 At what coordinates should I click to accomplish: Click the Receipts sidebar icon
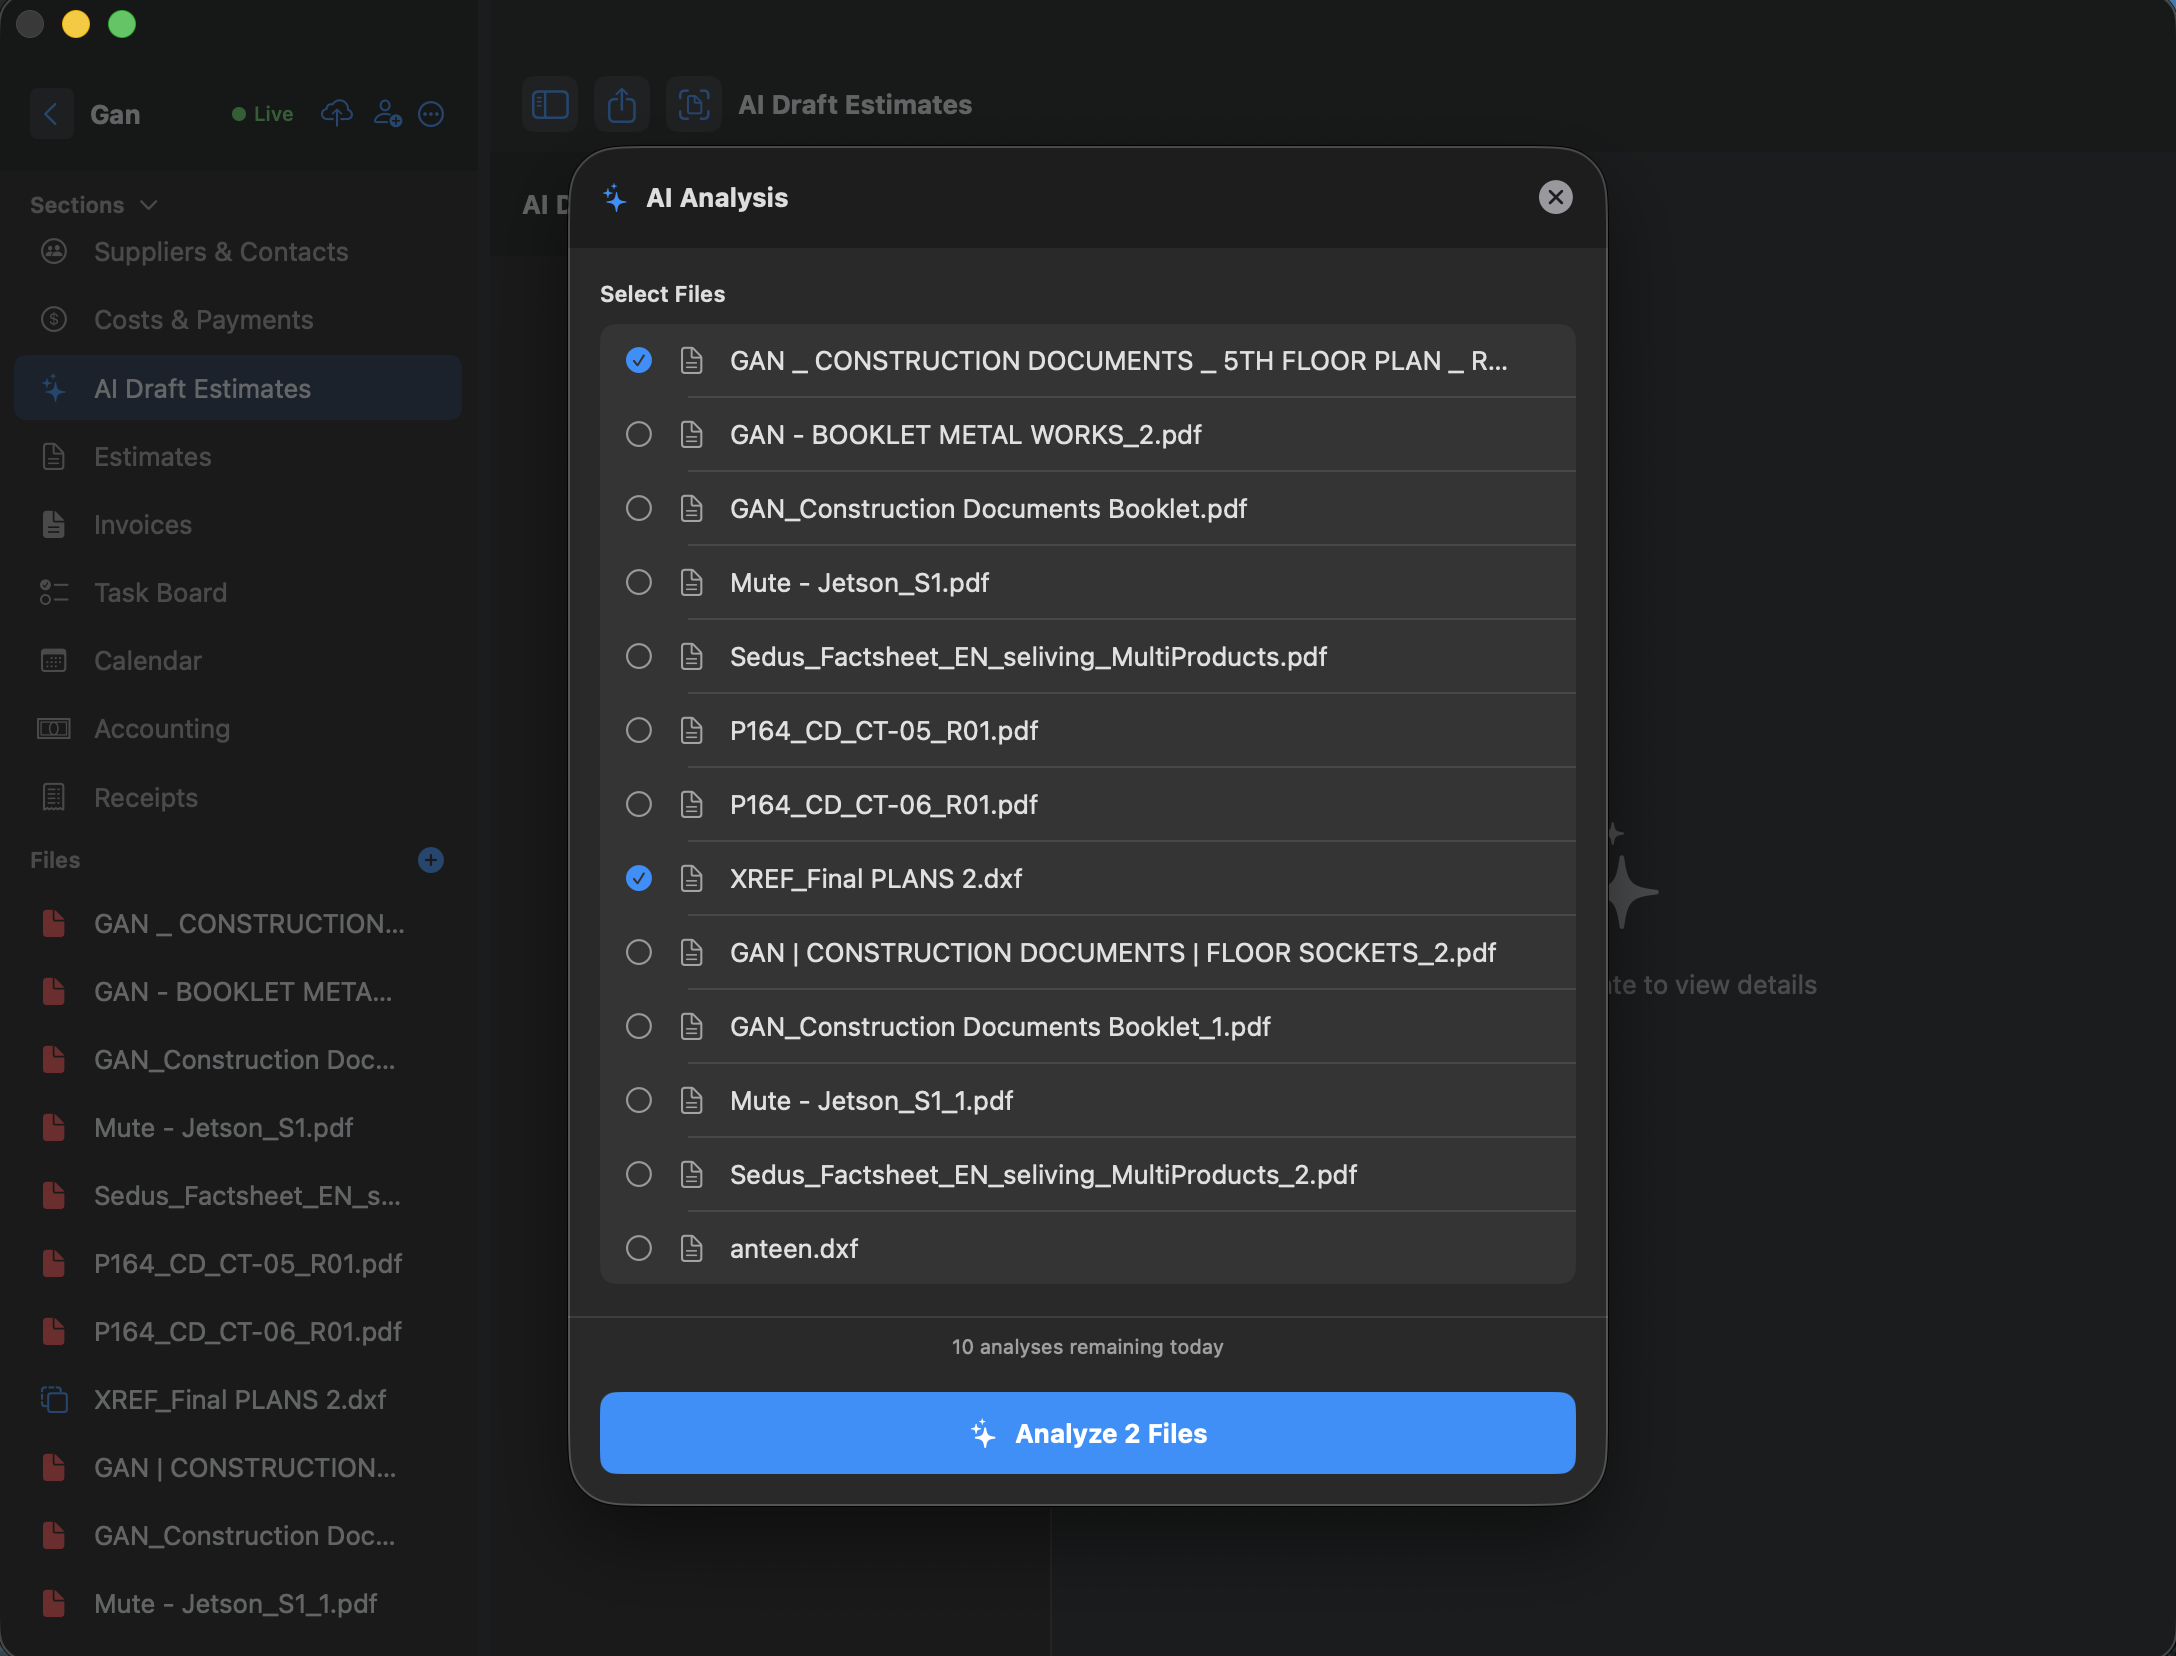pos(54,797)
